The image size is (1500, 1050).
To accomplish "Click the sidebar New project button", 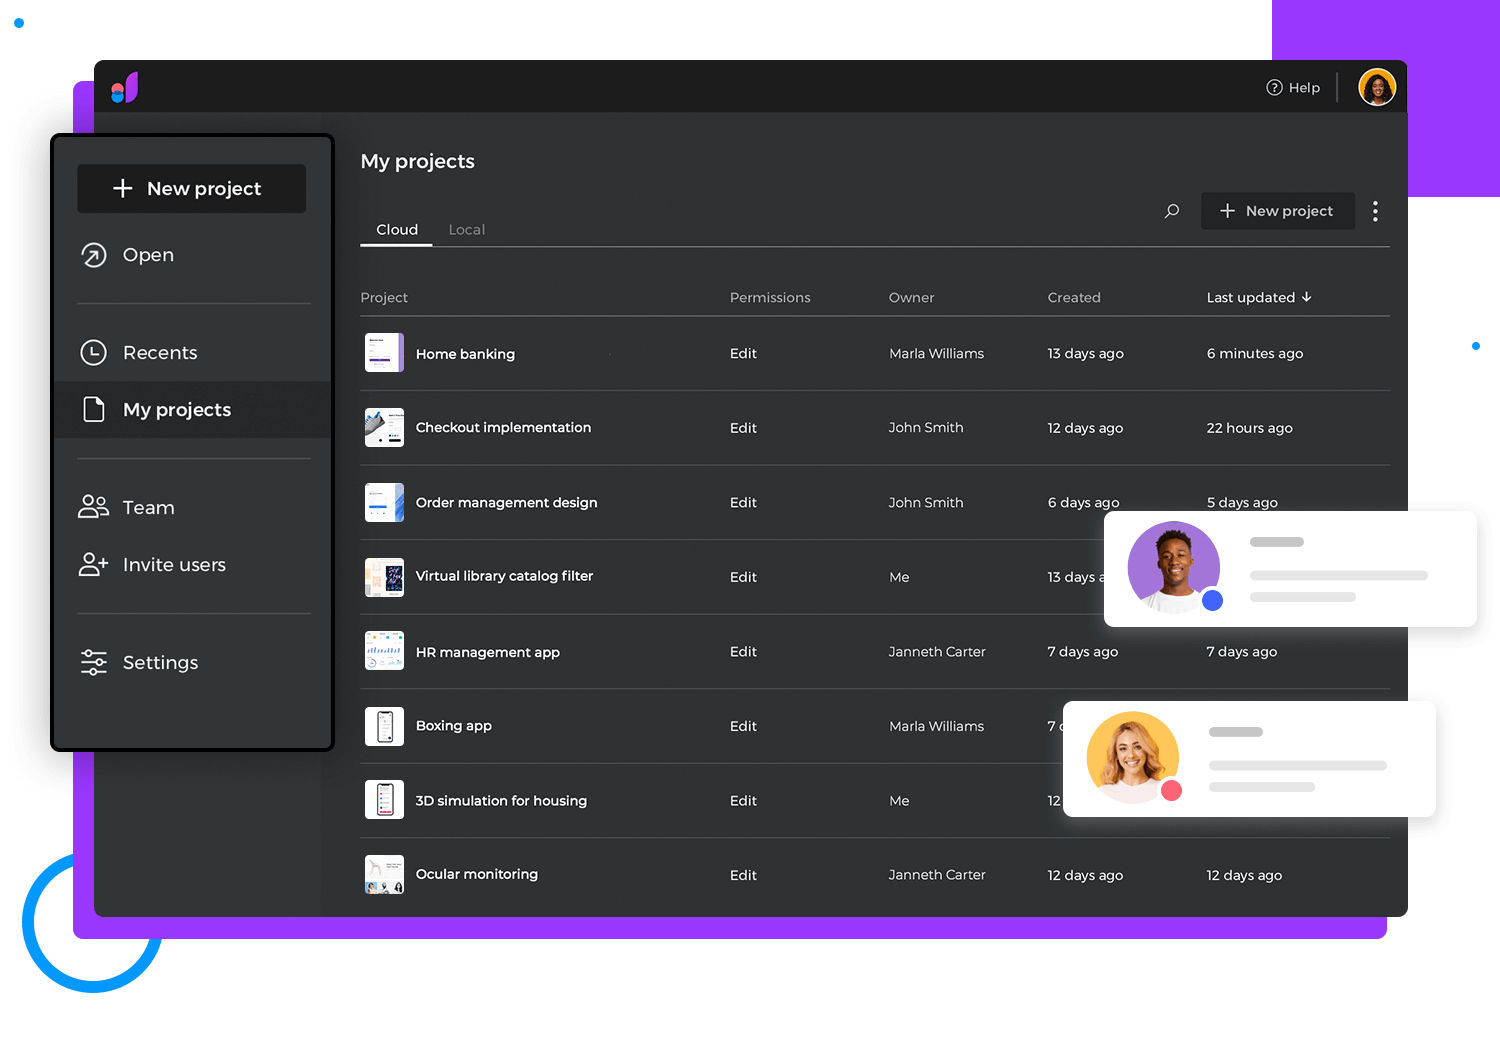I will pyautogui.click(x=192, y=189).
